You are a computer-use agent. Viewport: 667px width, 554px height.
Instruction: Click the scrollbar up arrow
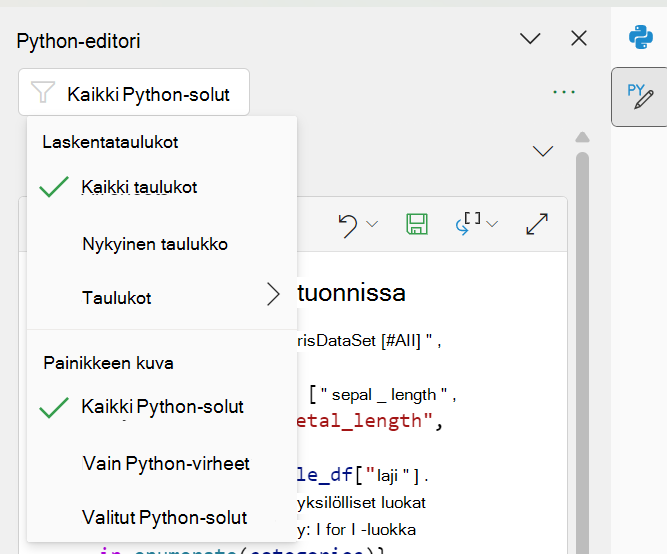tap(582, 137)
